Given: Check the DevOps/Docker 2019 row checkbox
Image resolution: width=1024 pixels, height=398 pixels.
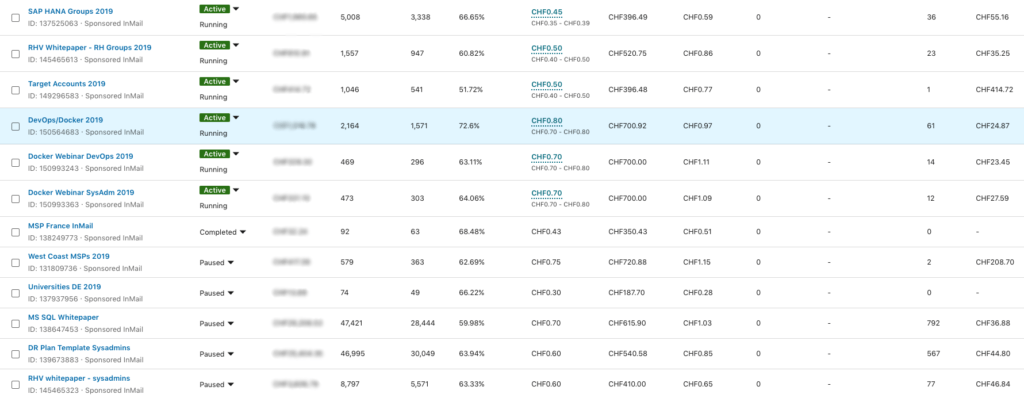Looking at the screenshot, I should pos(15,127).
